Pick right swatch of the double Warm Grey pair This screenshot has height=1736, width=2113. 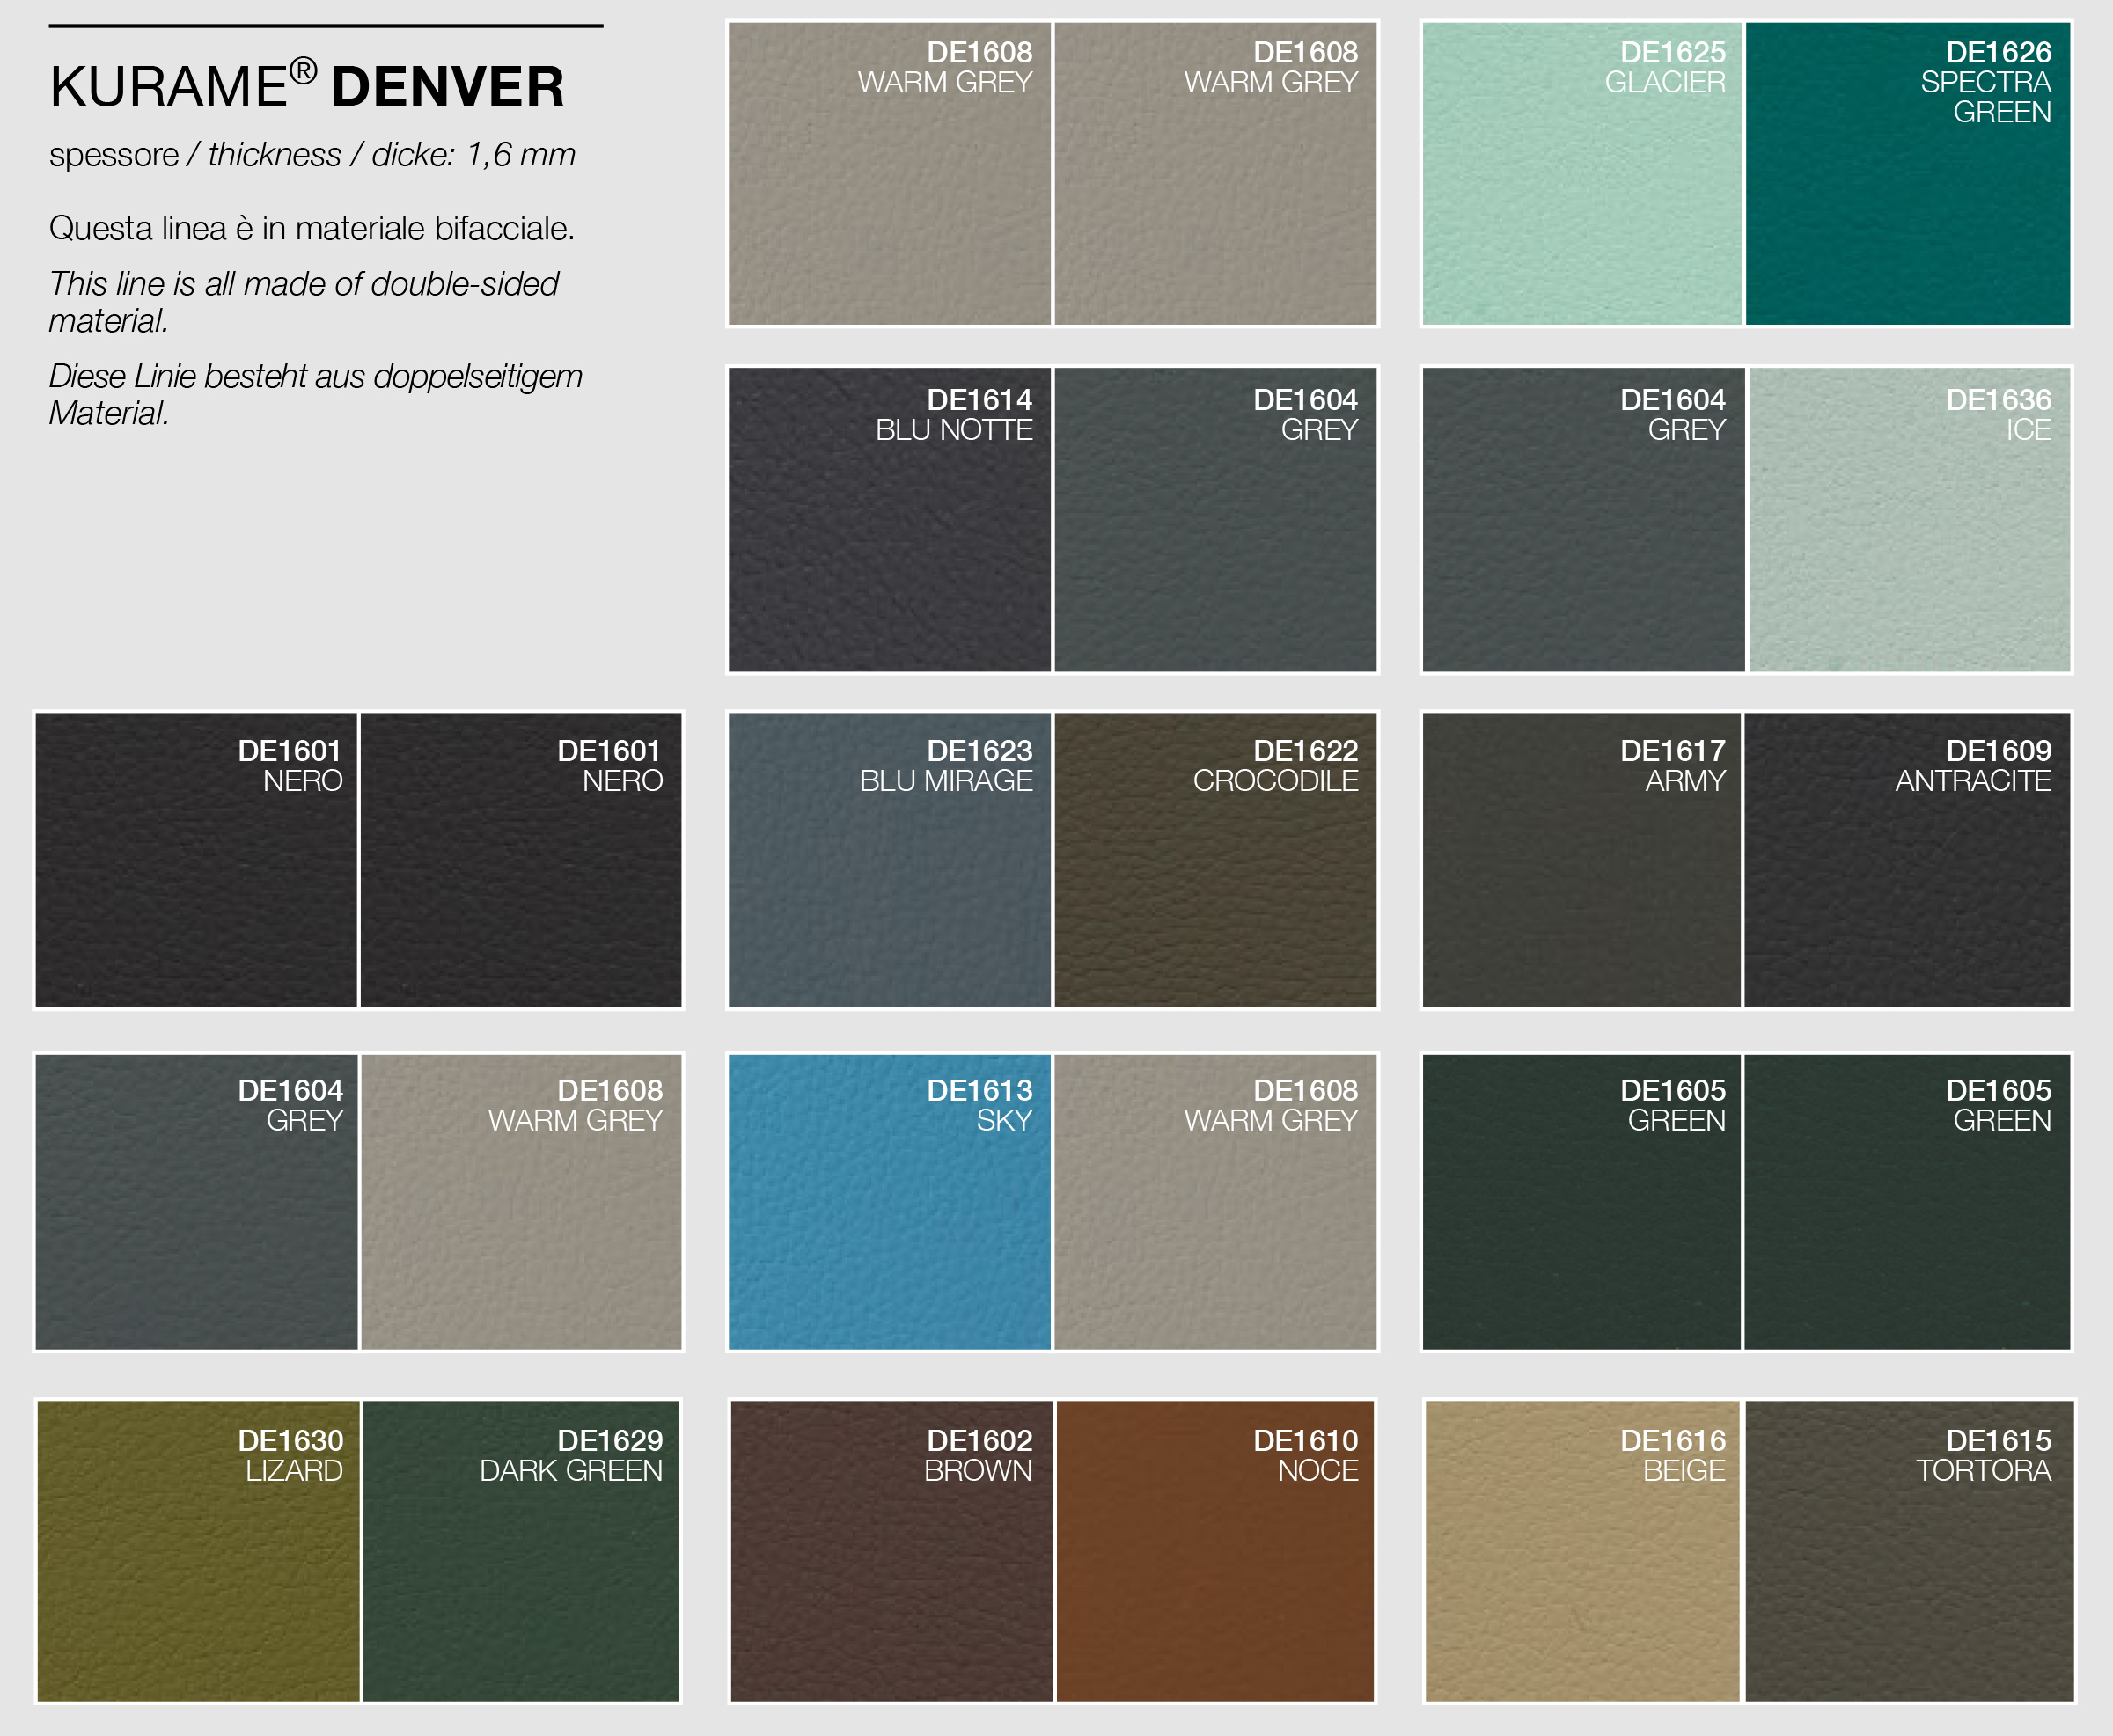click(1215, 174)
